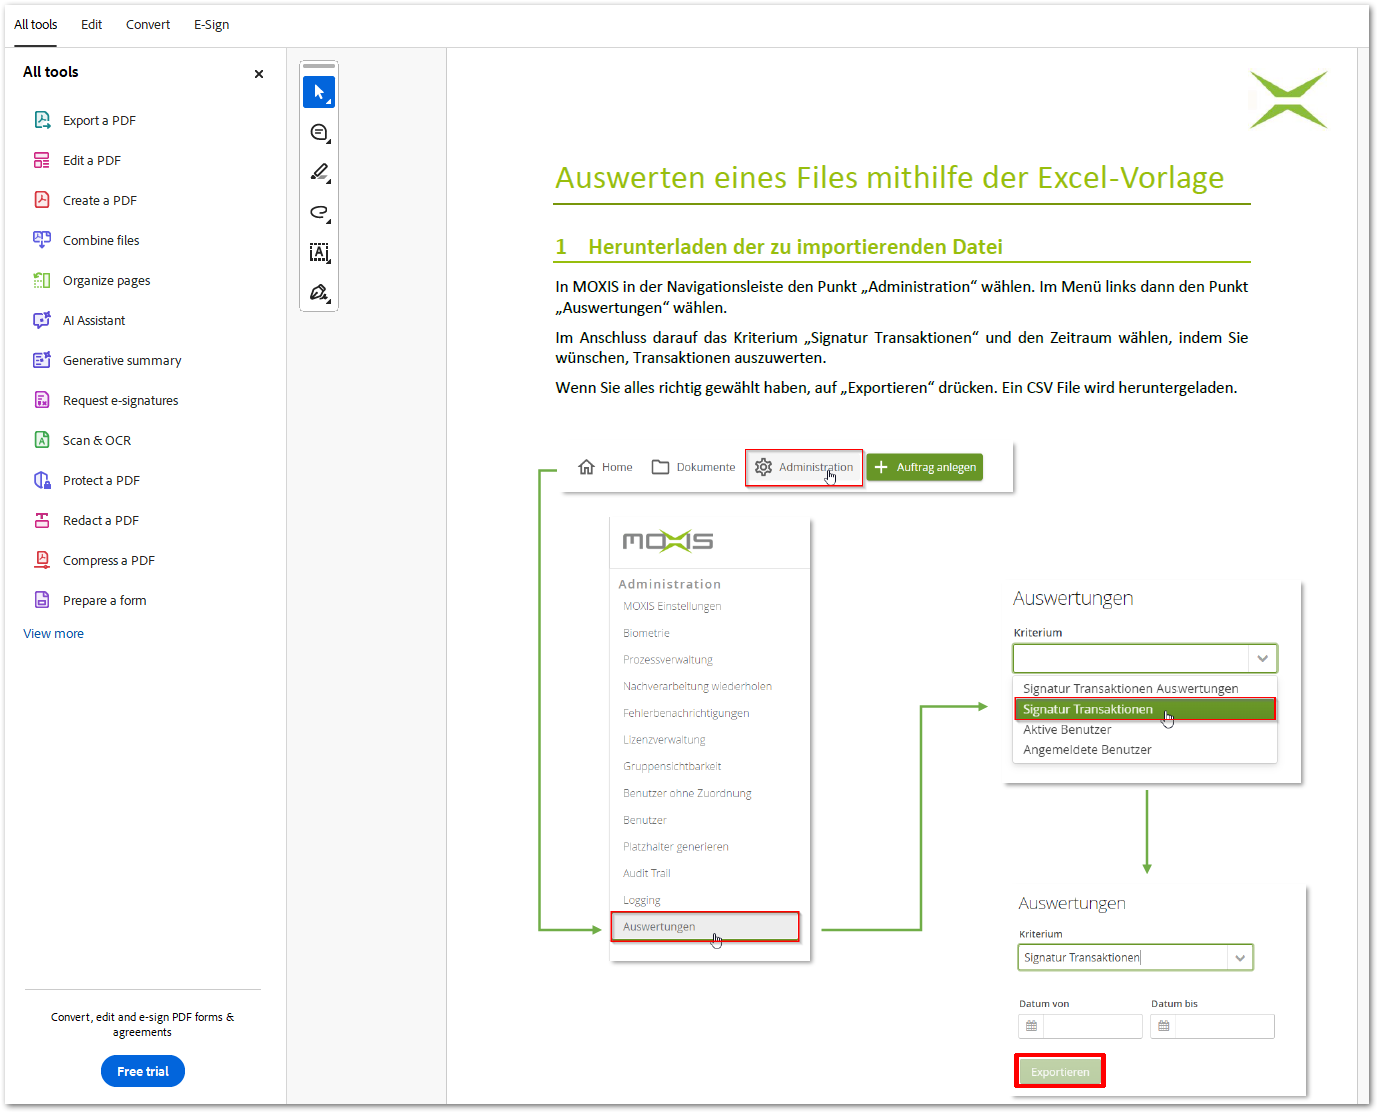Open the Combine files tool

pos(100,240)
